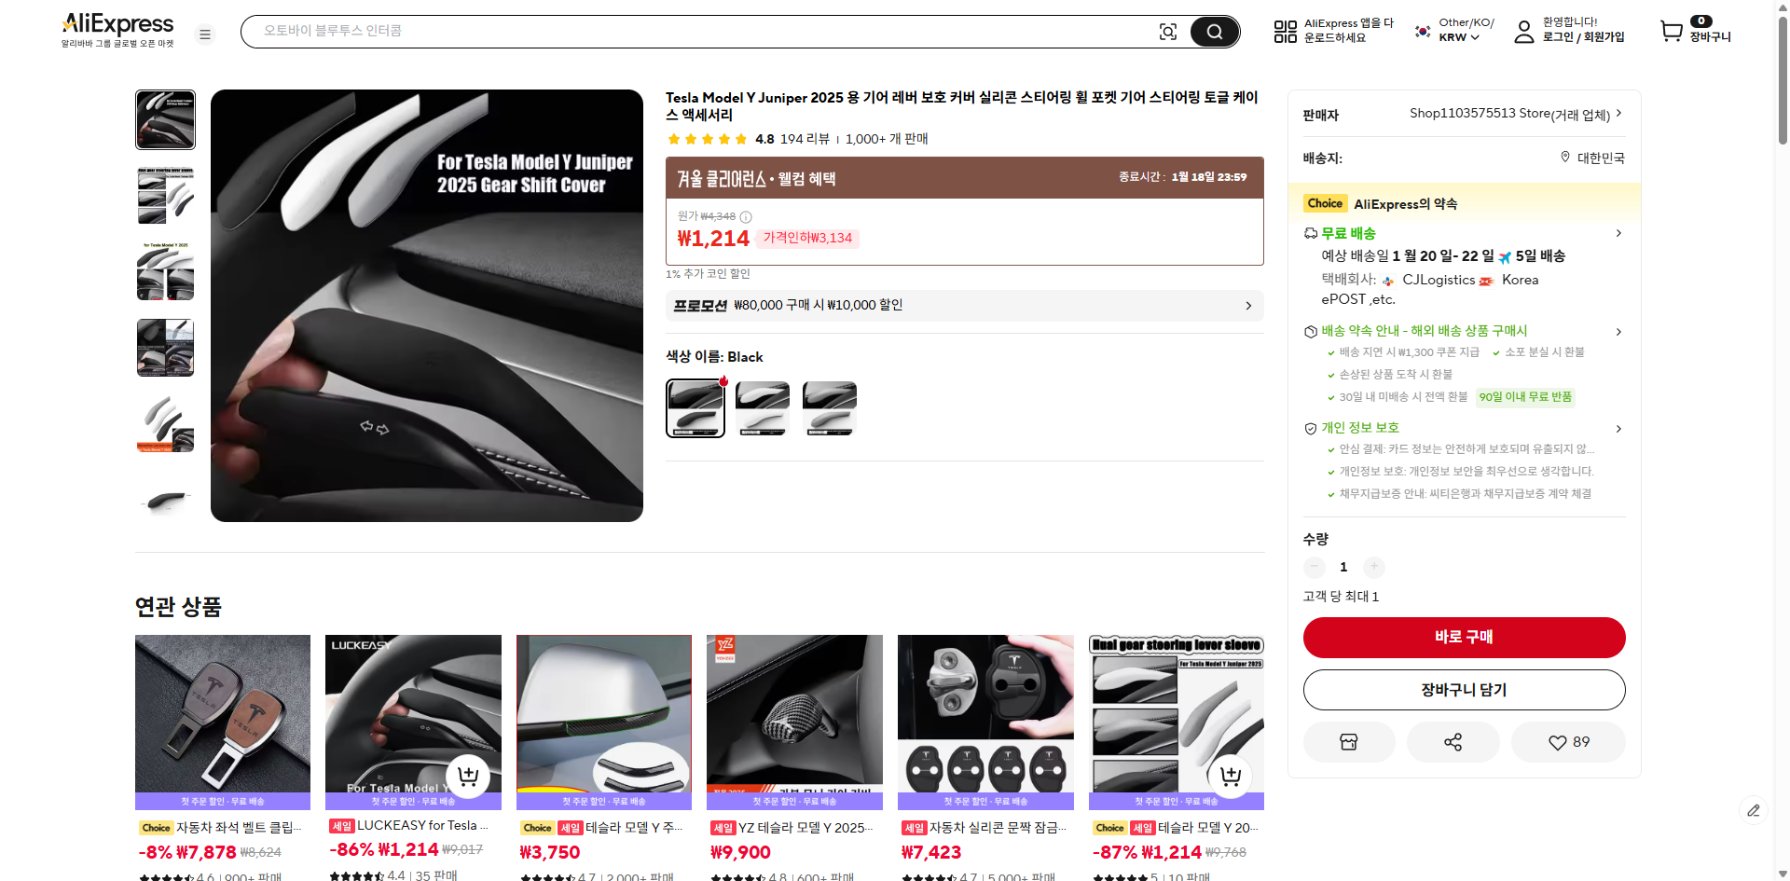
Task: Increase quantity with the plus button
Action: click(x=1374, y=567)
